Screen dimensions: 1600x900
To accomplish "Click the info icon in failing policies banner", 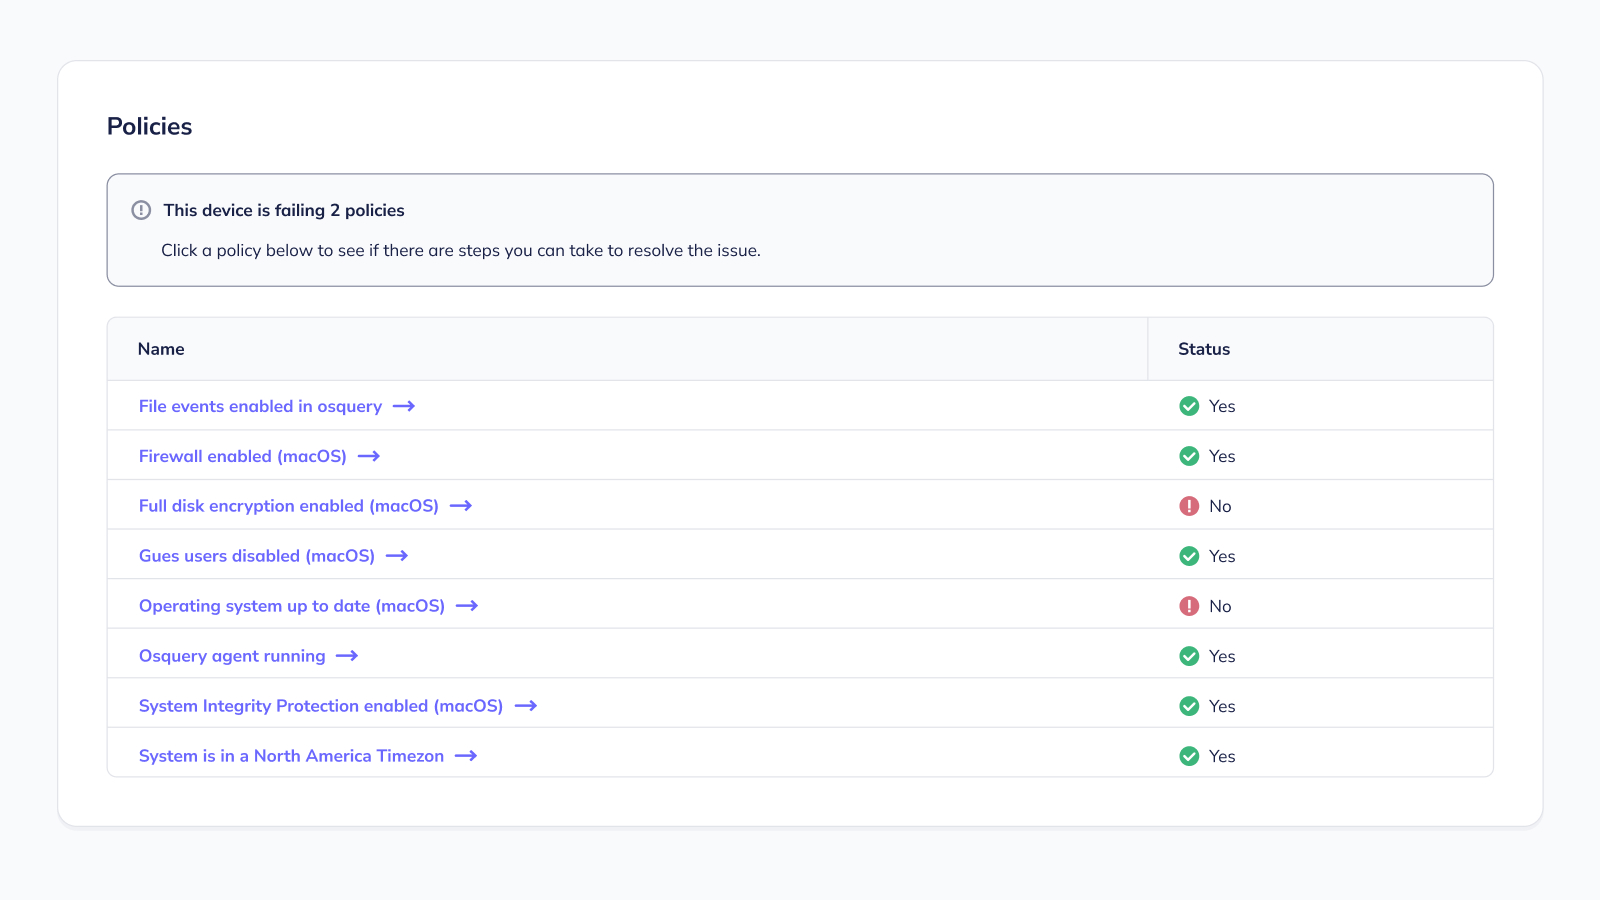I will [x=141, y=210].
